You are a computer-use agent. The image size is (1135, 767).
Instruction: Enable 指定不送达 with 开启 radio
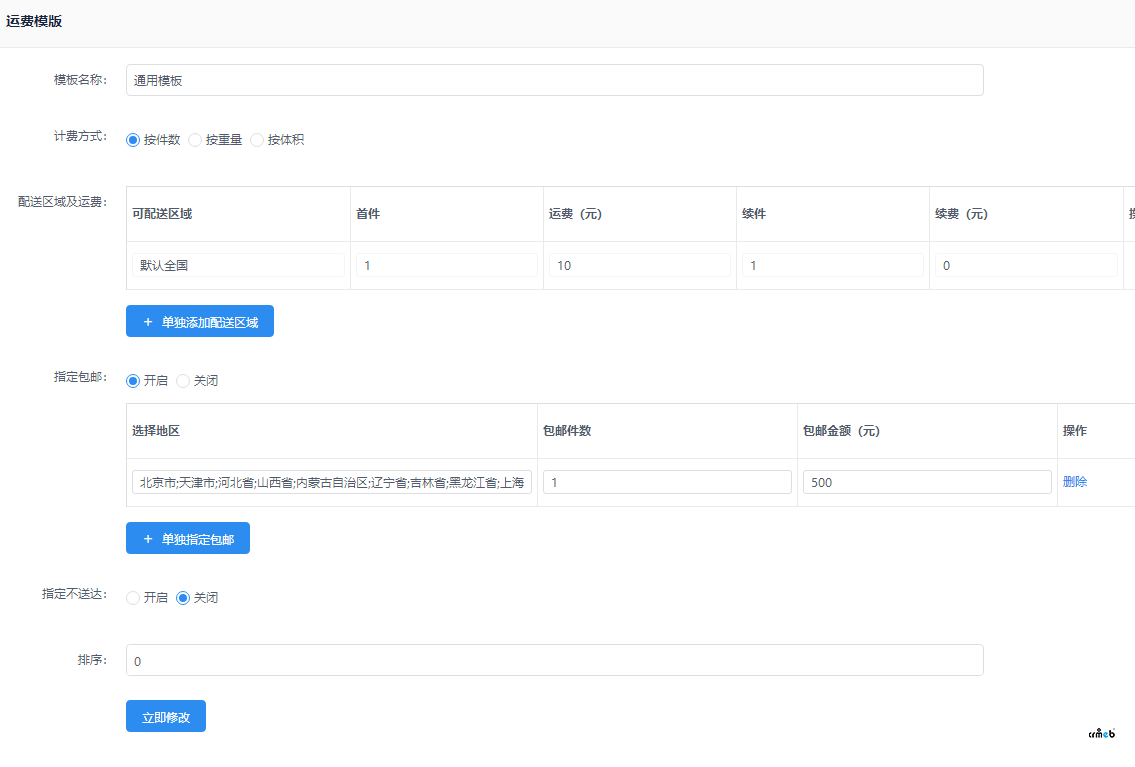pos(133,598)
